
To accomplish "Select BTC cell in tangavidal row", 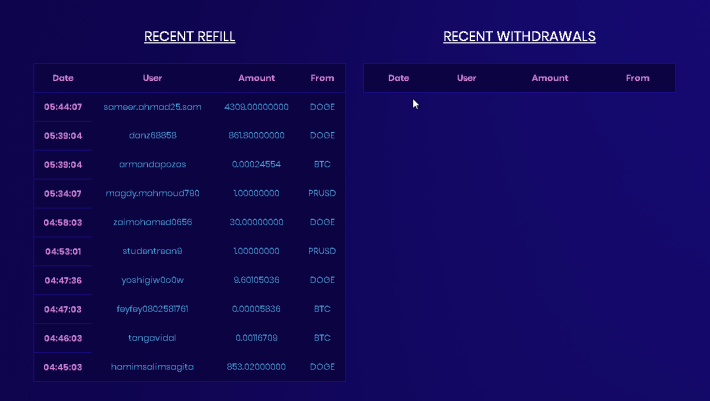I will pyautogui.click(x=322, y=338).
